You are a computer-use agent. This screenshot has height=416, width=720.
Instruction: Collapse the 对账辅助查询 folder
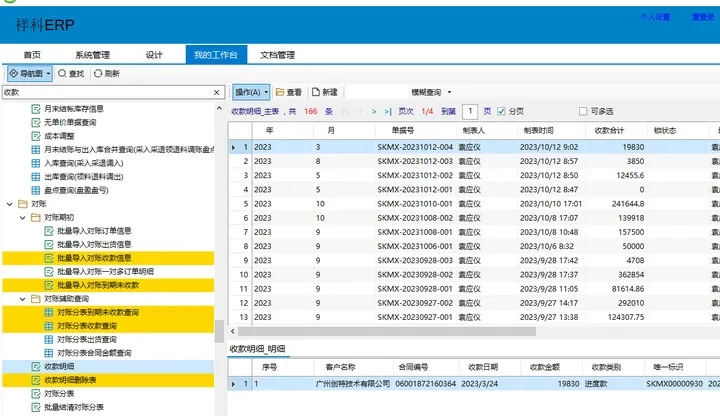coord(23,299)
